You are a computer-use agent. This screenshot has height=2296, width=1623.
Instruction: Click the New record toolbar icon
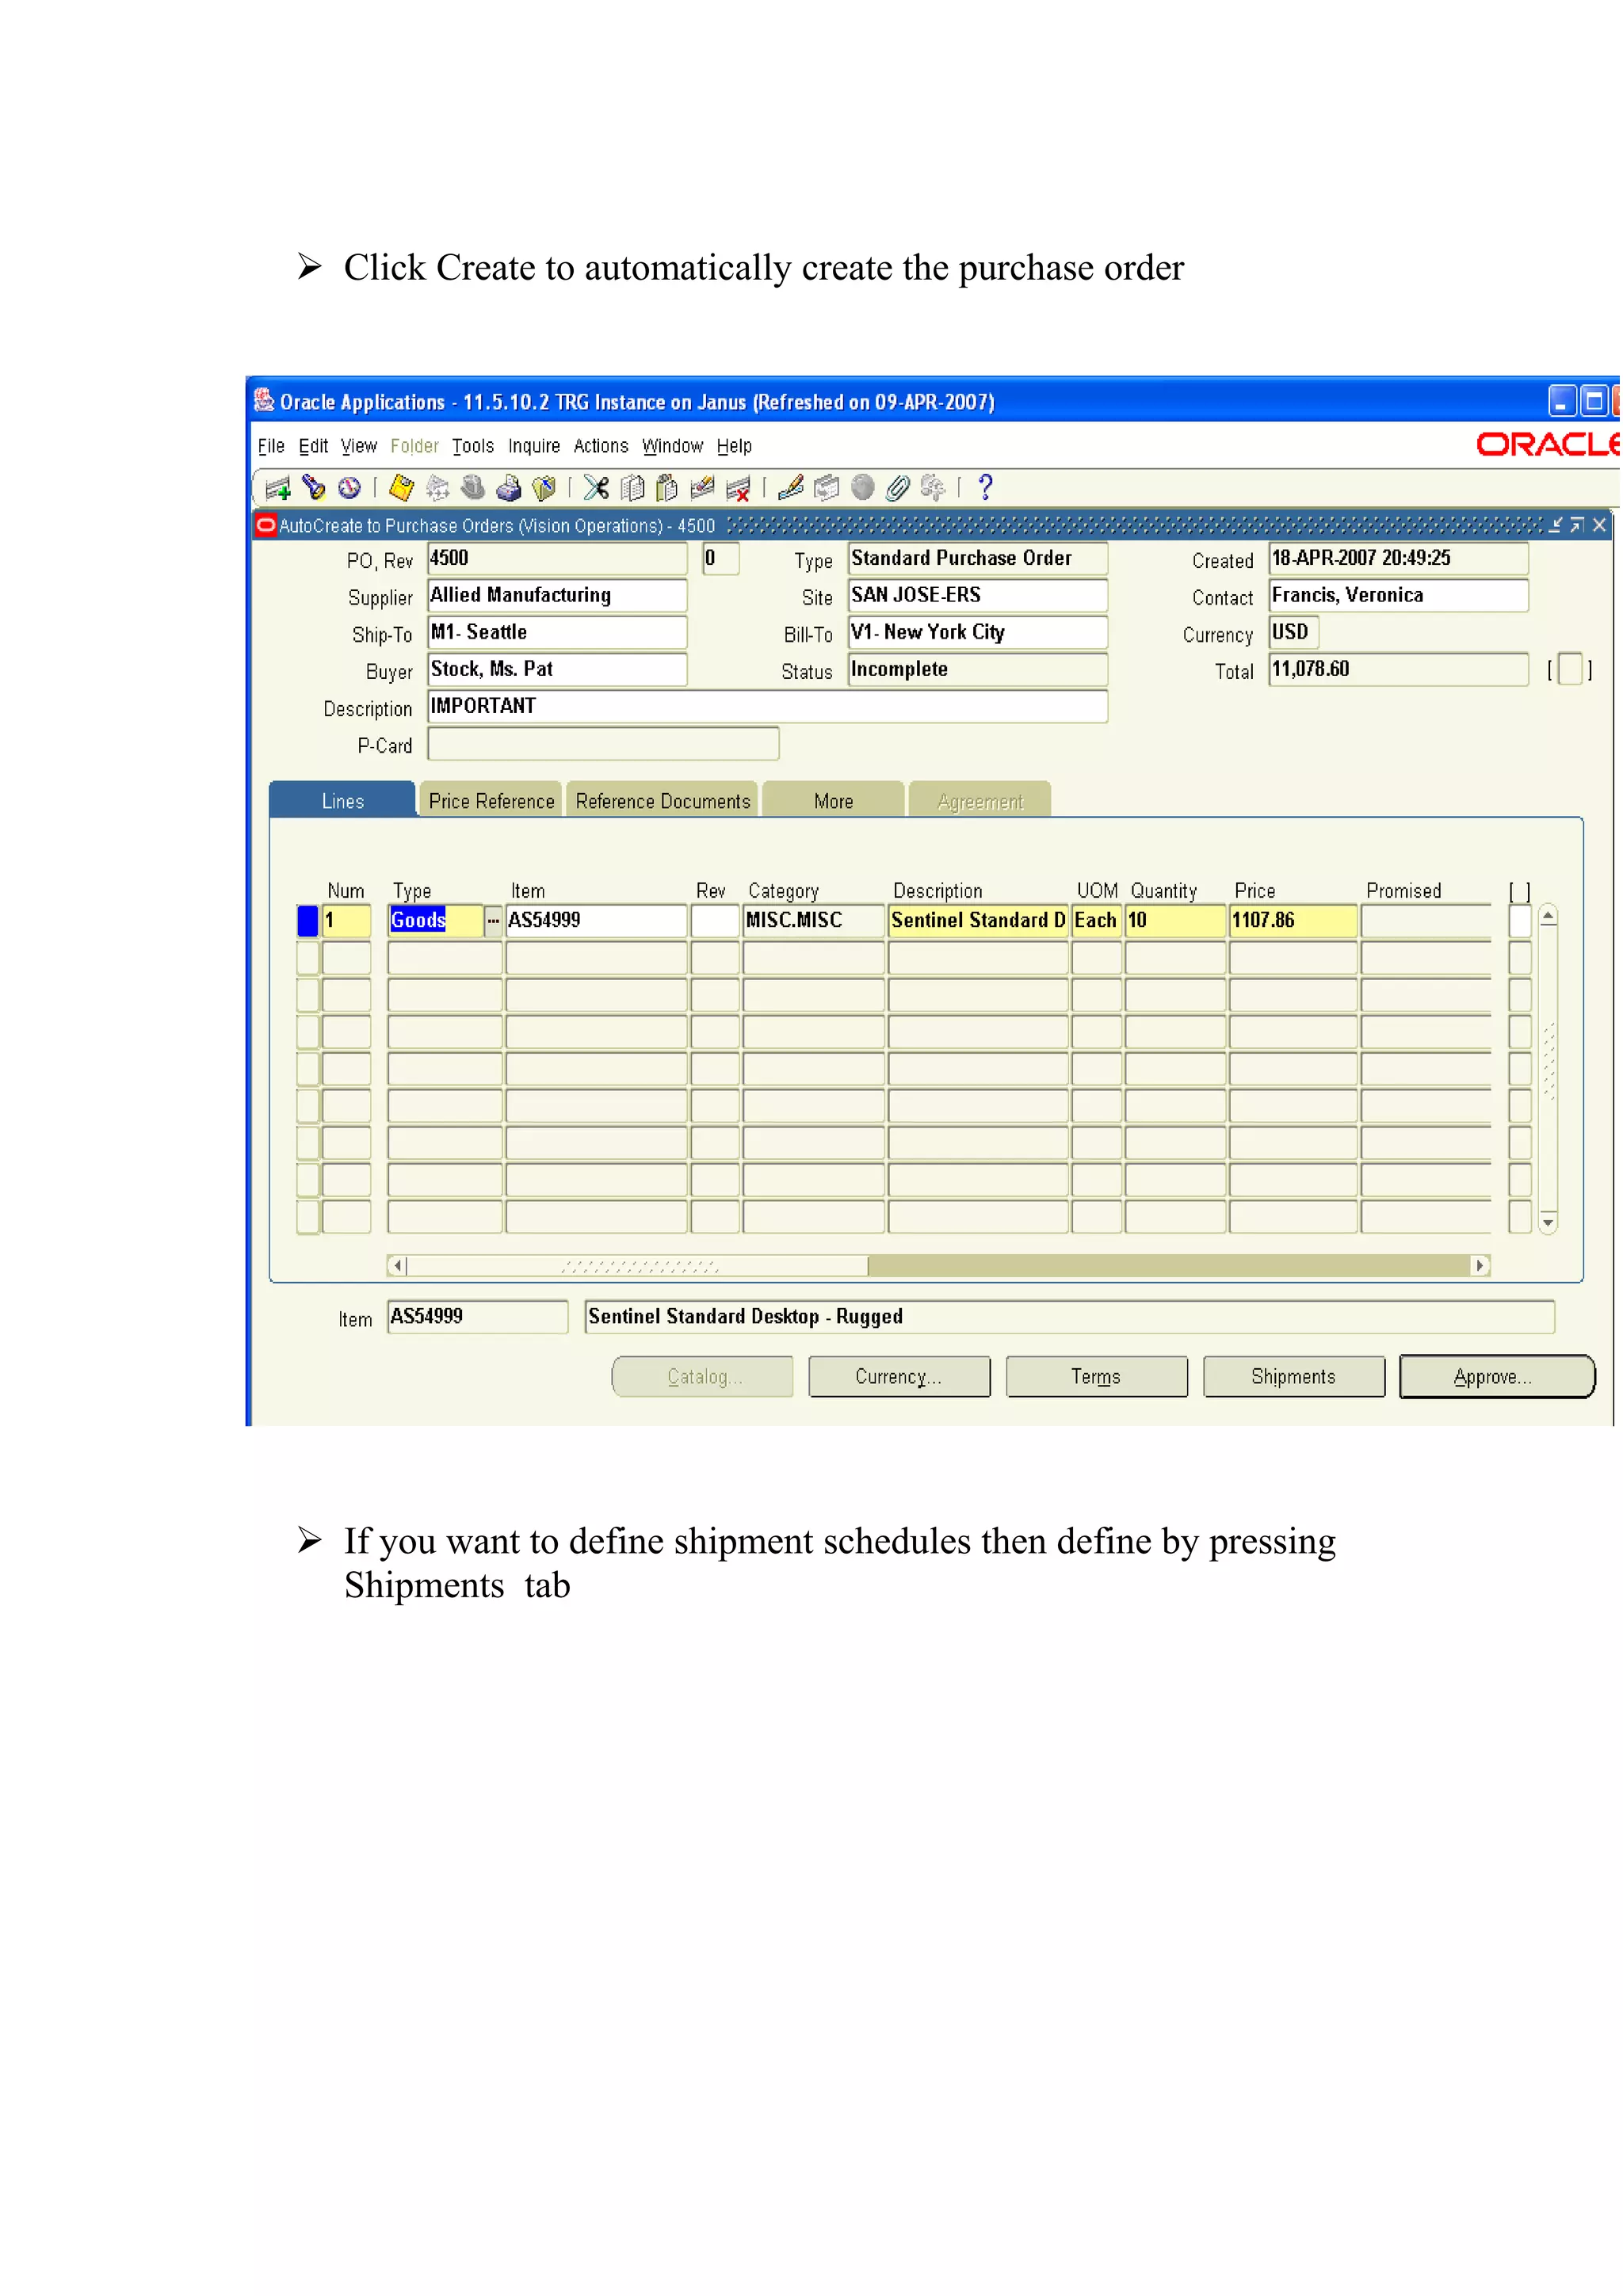[277, 488]
